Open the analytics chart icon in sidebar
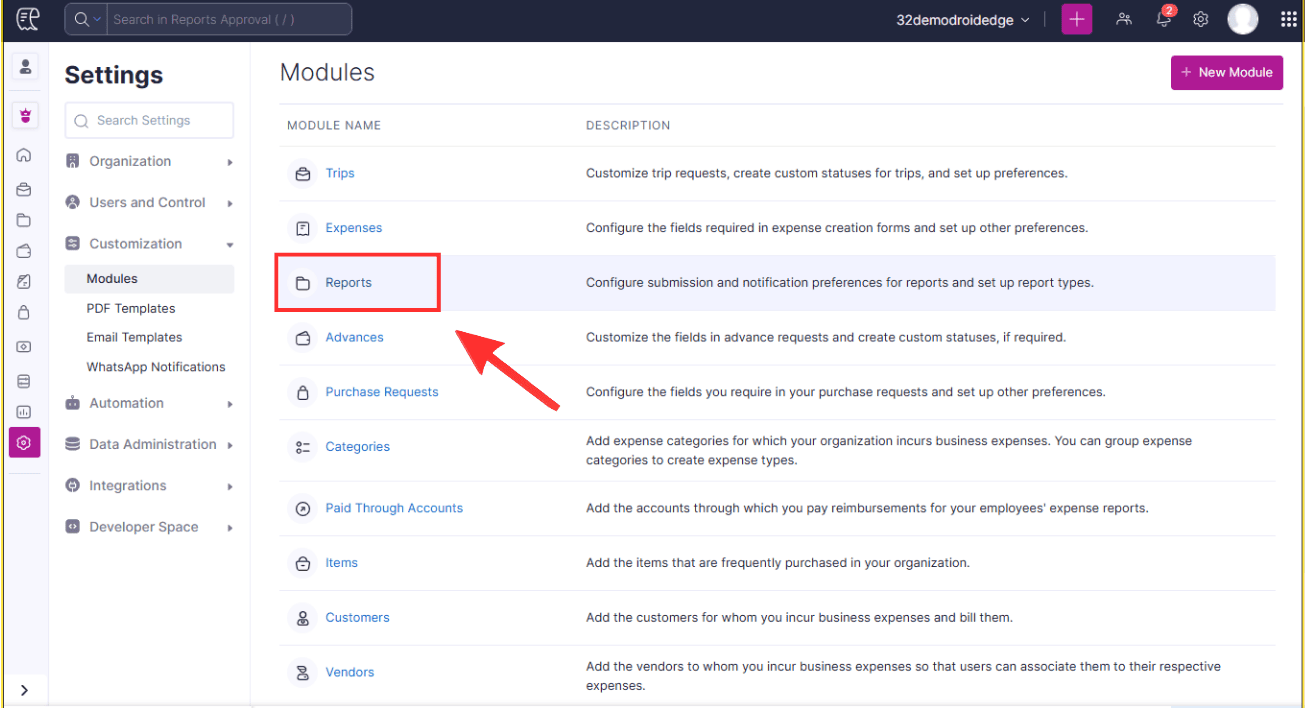The height and width of the screenshot is (708, 1305). [x=24, y=412]
